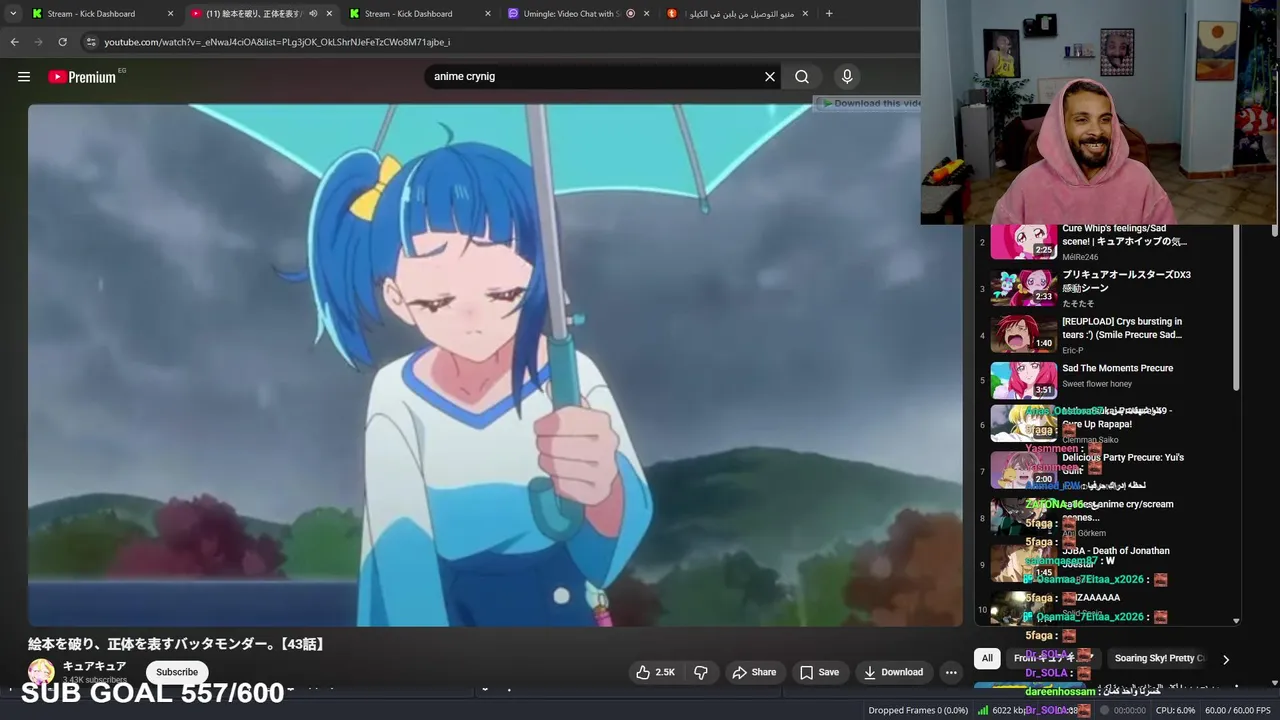Like the video with thumbs up
This screenshot has height=720, width=1280.
(x=655, y=672)
